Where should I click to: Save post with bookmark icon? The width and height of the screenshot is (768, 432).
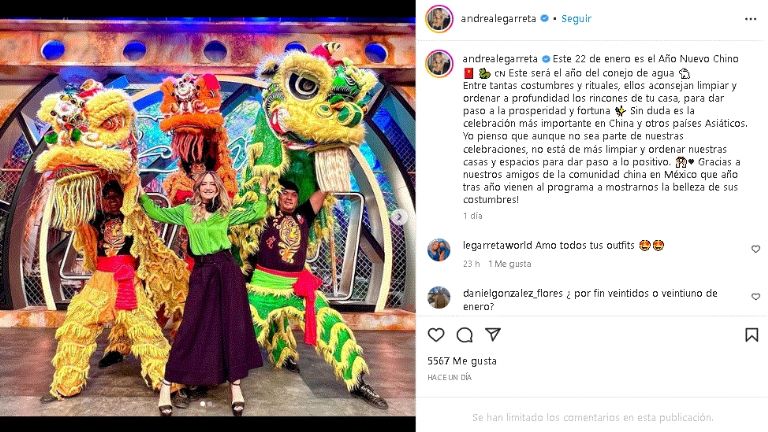coord(752,335)
